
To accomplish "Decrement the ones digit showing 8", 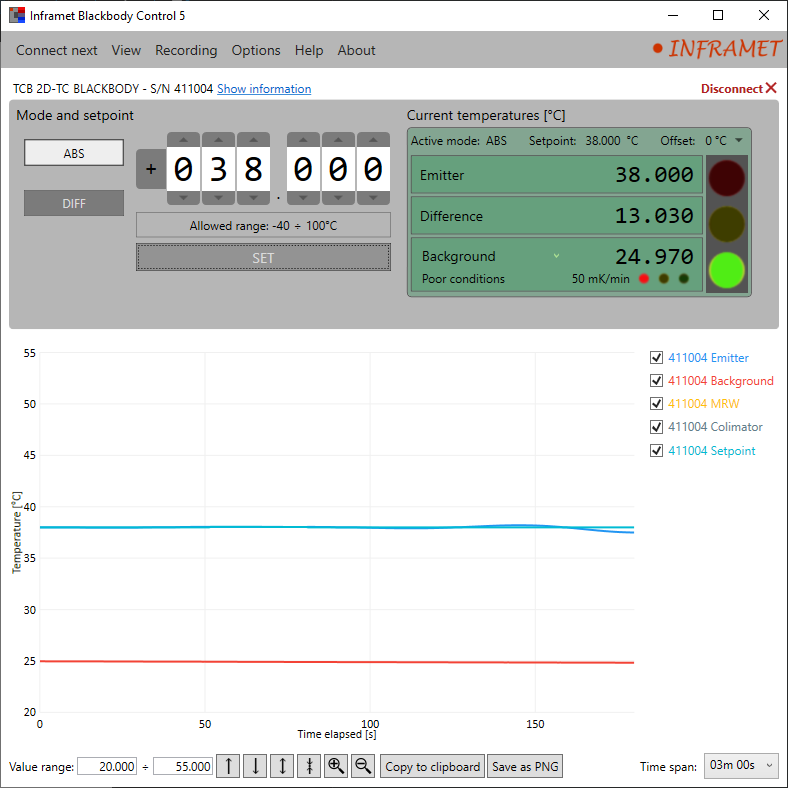I will click(x=253, y=198).
